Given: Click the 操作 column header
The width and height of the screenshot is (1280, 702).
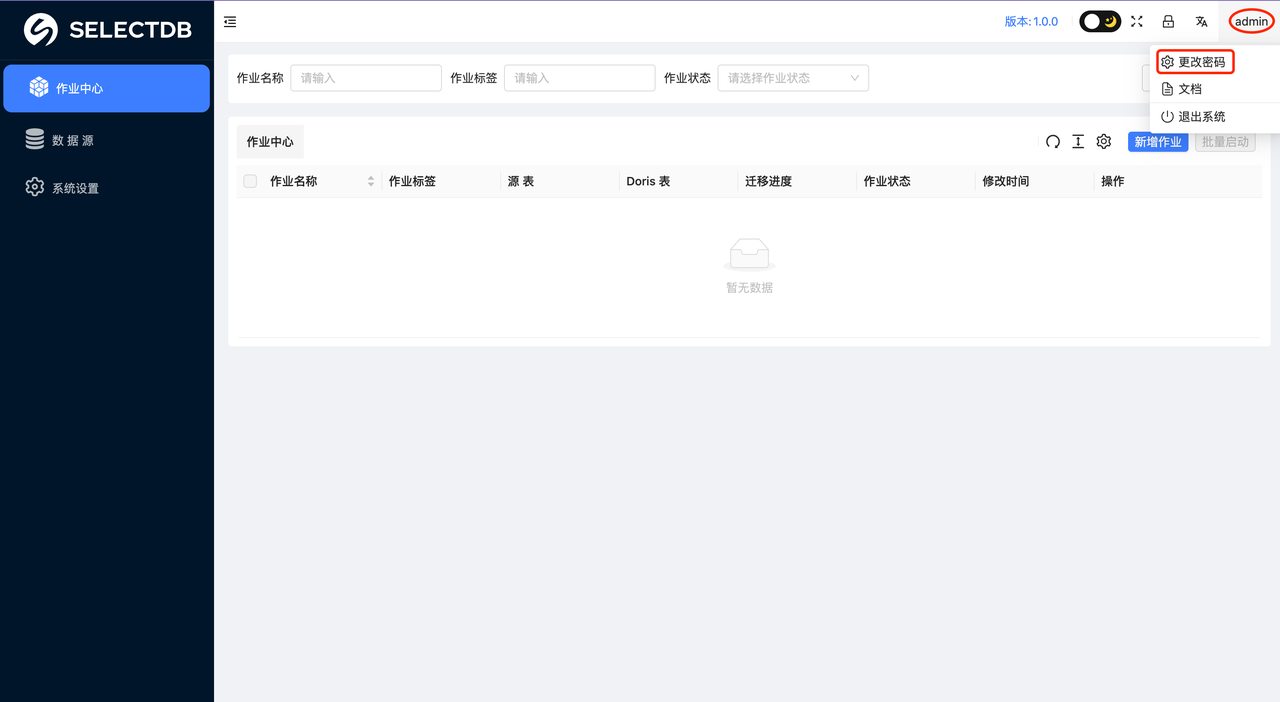Looking at the screenshot, I should [x=1112, y=181].
